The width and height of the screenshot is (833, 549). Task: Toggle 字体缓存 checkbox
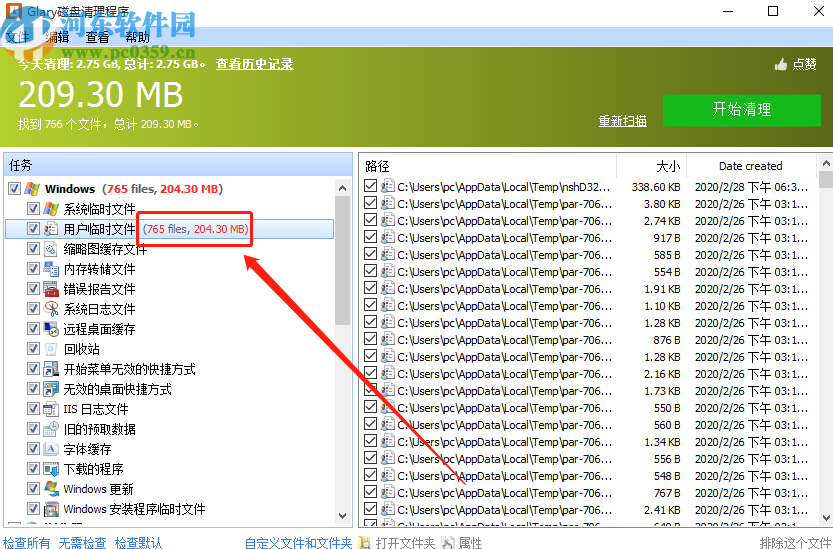(33, 449)
